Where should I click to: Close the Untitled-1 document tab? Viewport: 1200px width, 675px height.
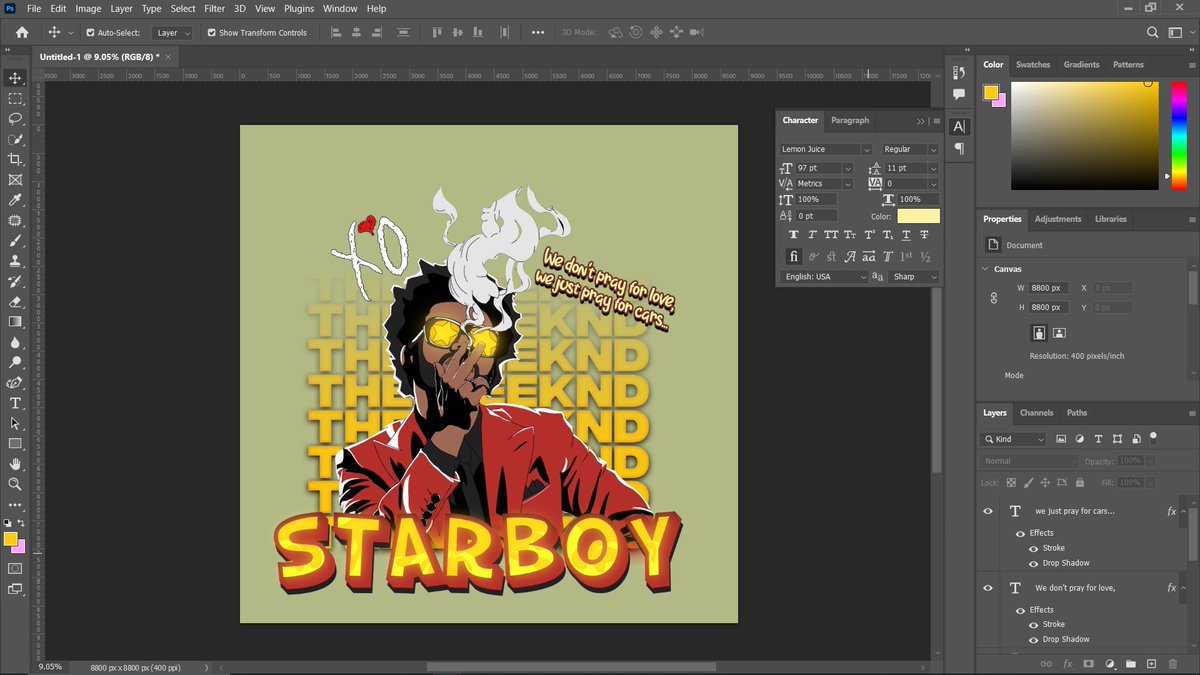167,57
